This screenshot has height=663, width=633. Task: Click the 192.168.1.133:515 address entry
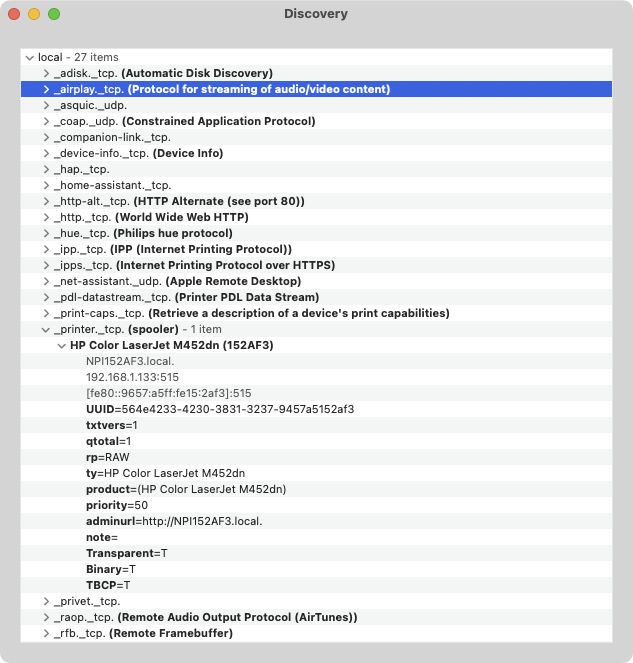[x=132, y=377]
